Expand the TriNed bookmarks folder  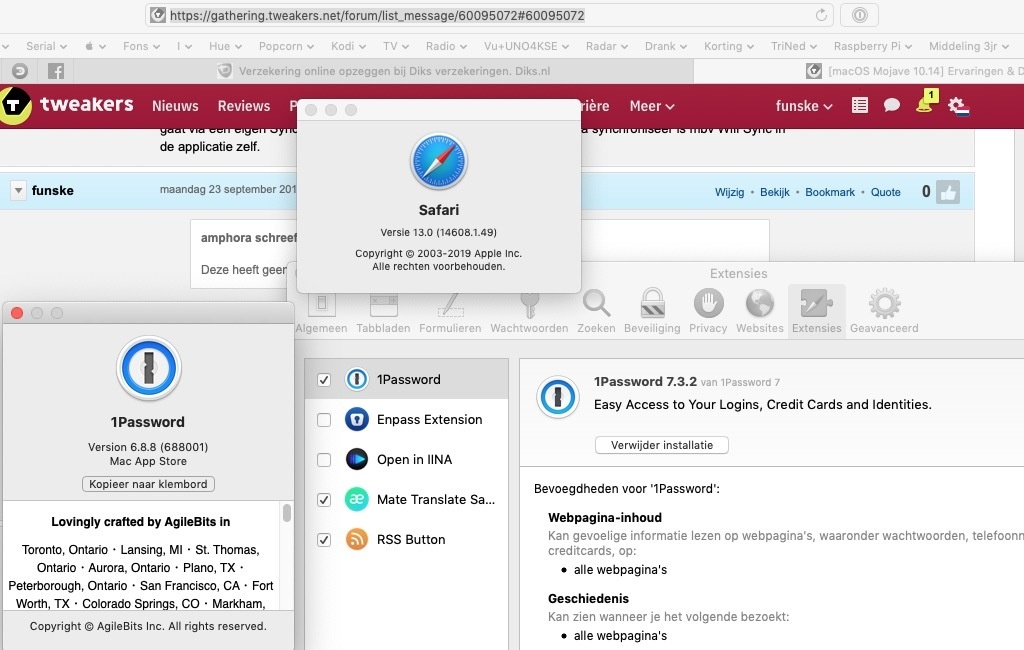(793, 46)
